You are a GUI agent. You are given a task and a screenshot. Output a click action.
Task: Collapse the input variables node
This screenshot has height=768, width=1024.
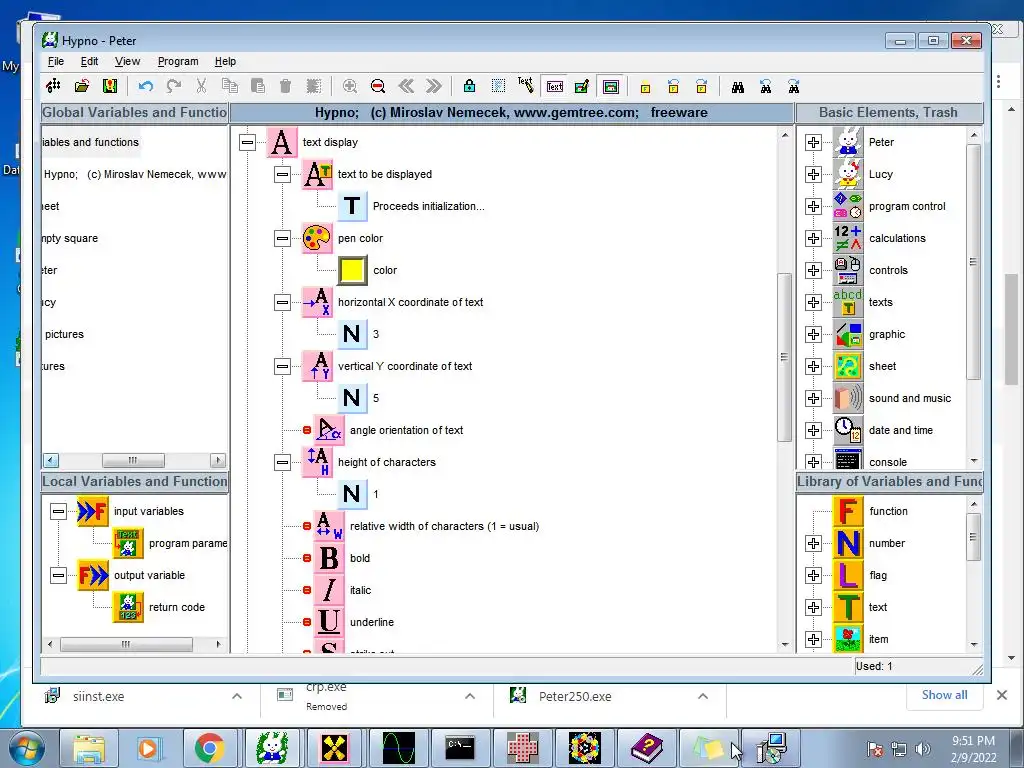tap(58, 511)
